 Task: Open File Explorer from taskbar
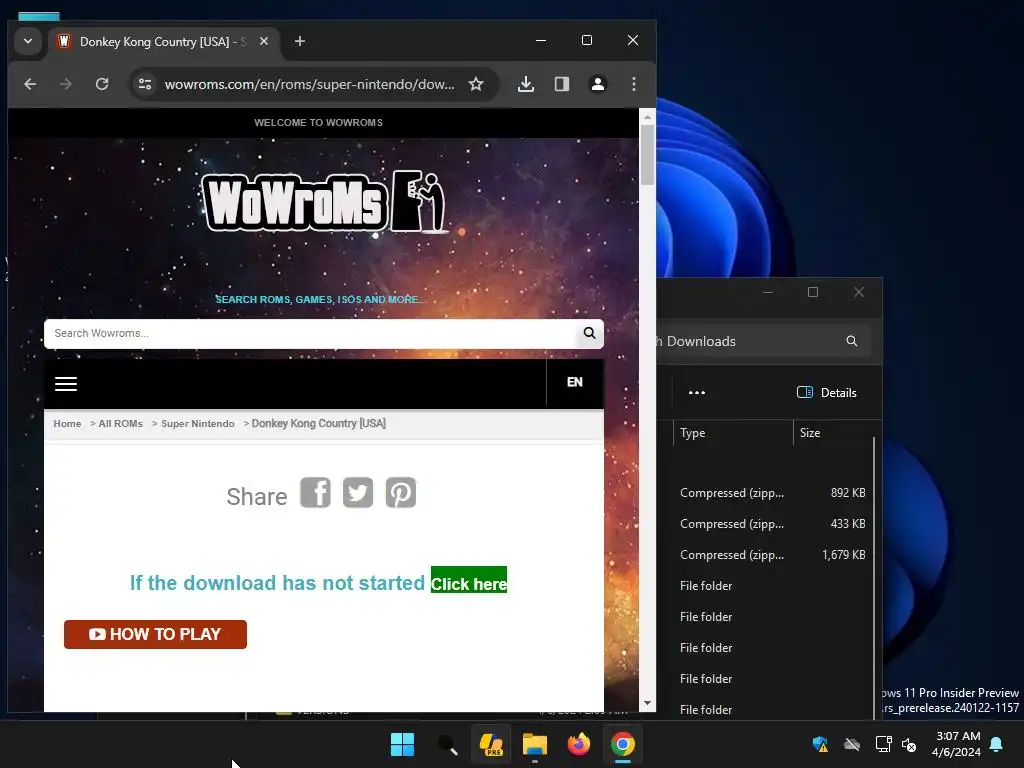click(534, 744)
